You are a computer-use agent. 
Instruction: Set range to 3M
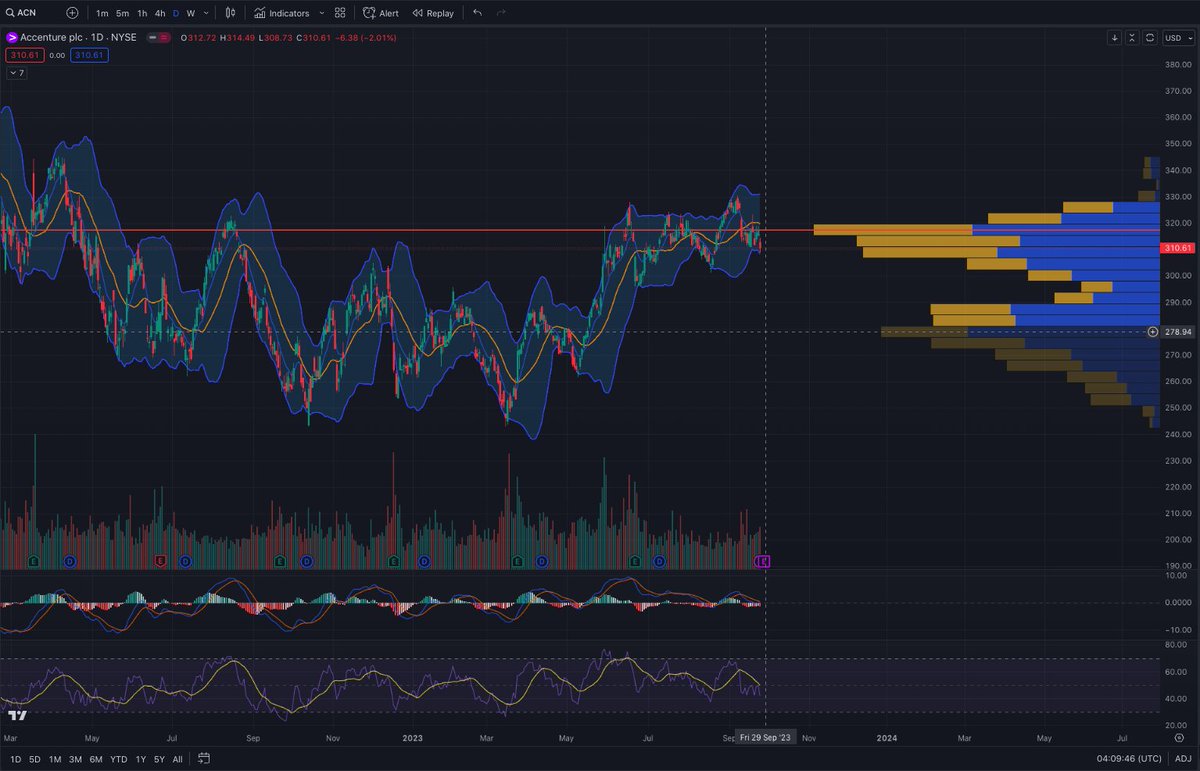pyautogui.click(x=75, y=758)
